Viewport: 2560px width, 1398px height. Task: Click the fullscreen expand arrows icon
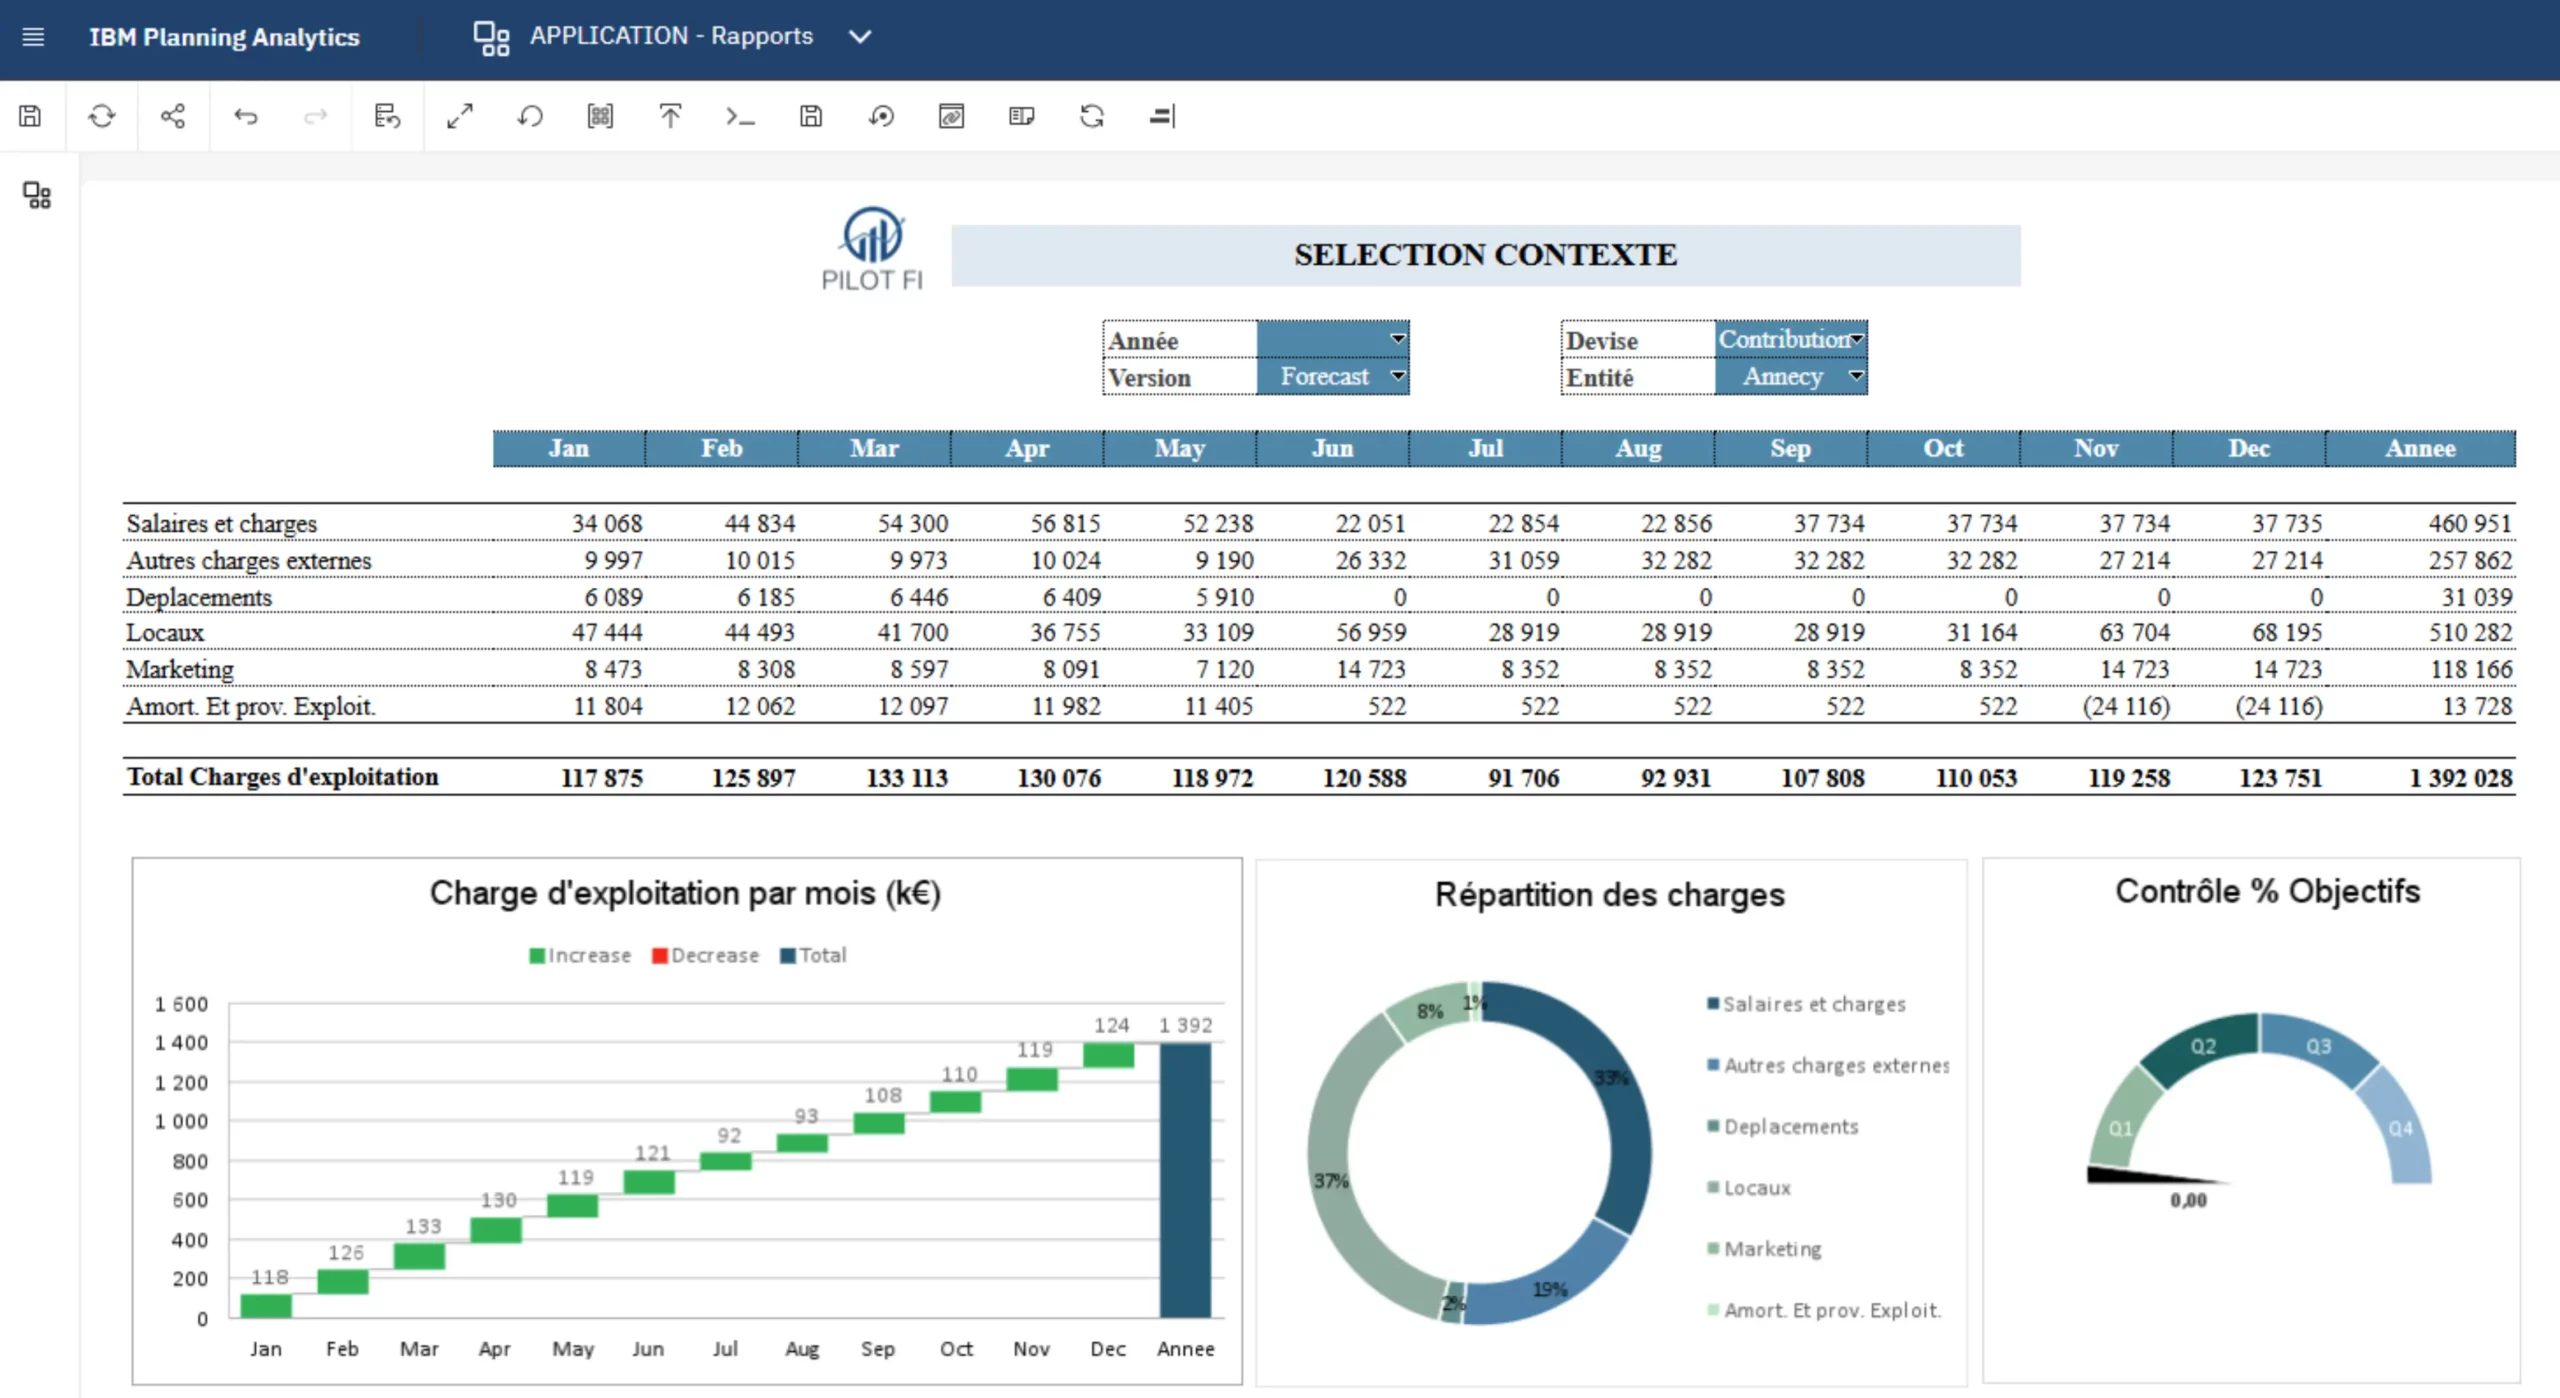tap(459, 116)
